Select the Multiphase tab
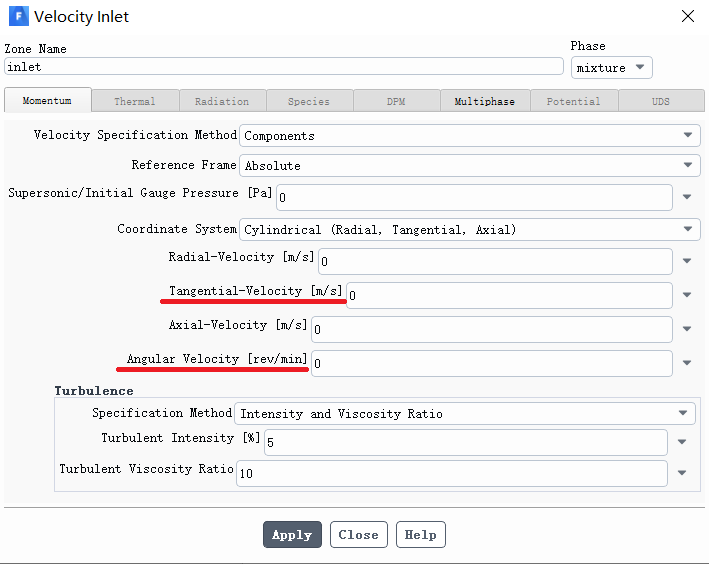 484,101
